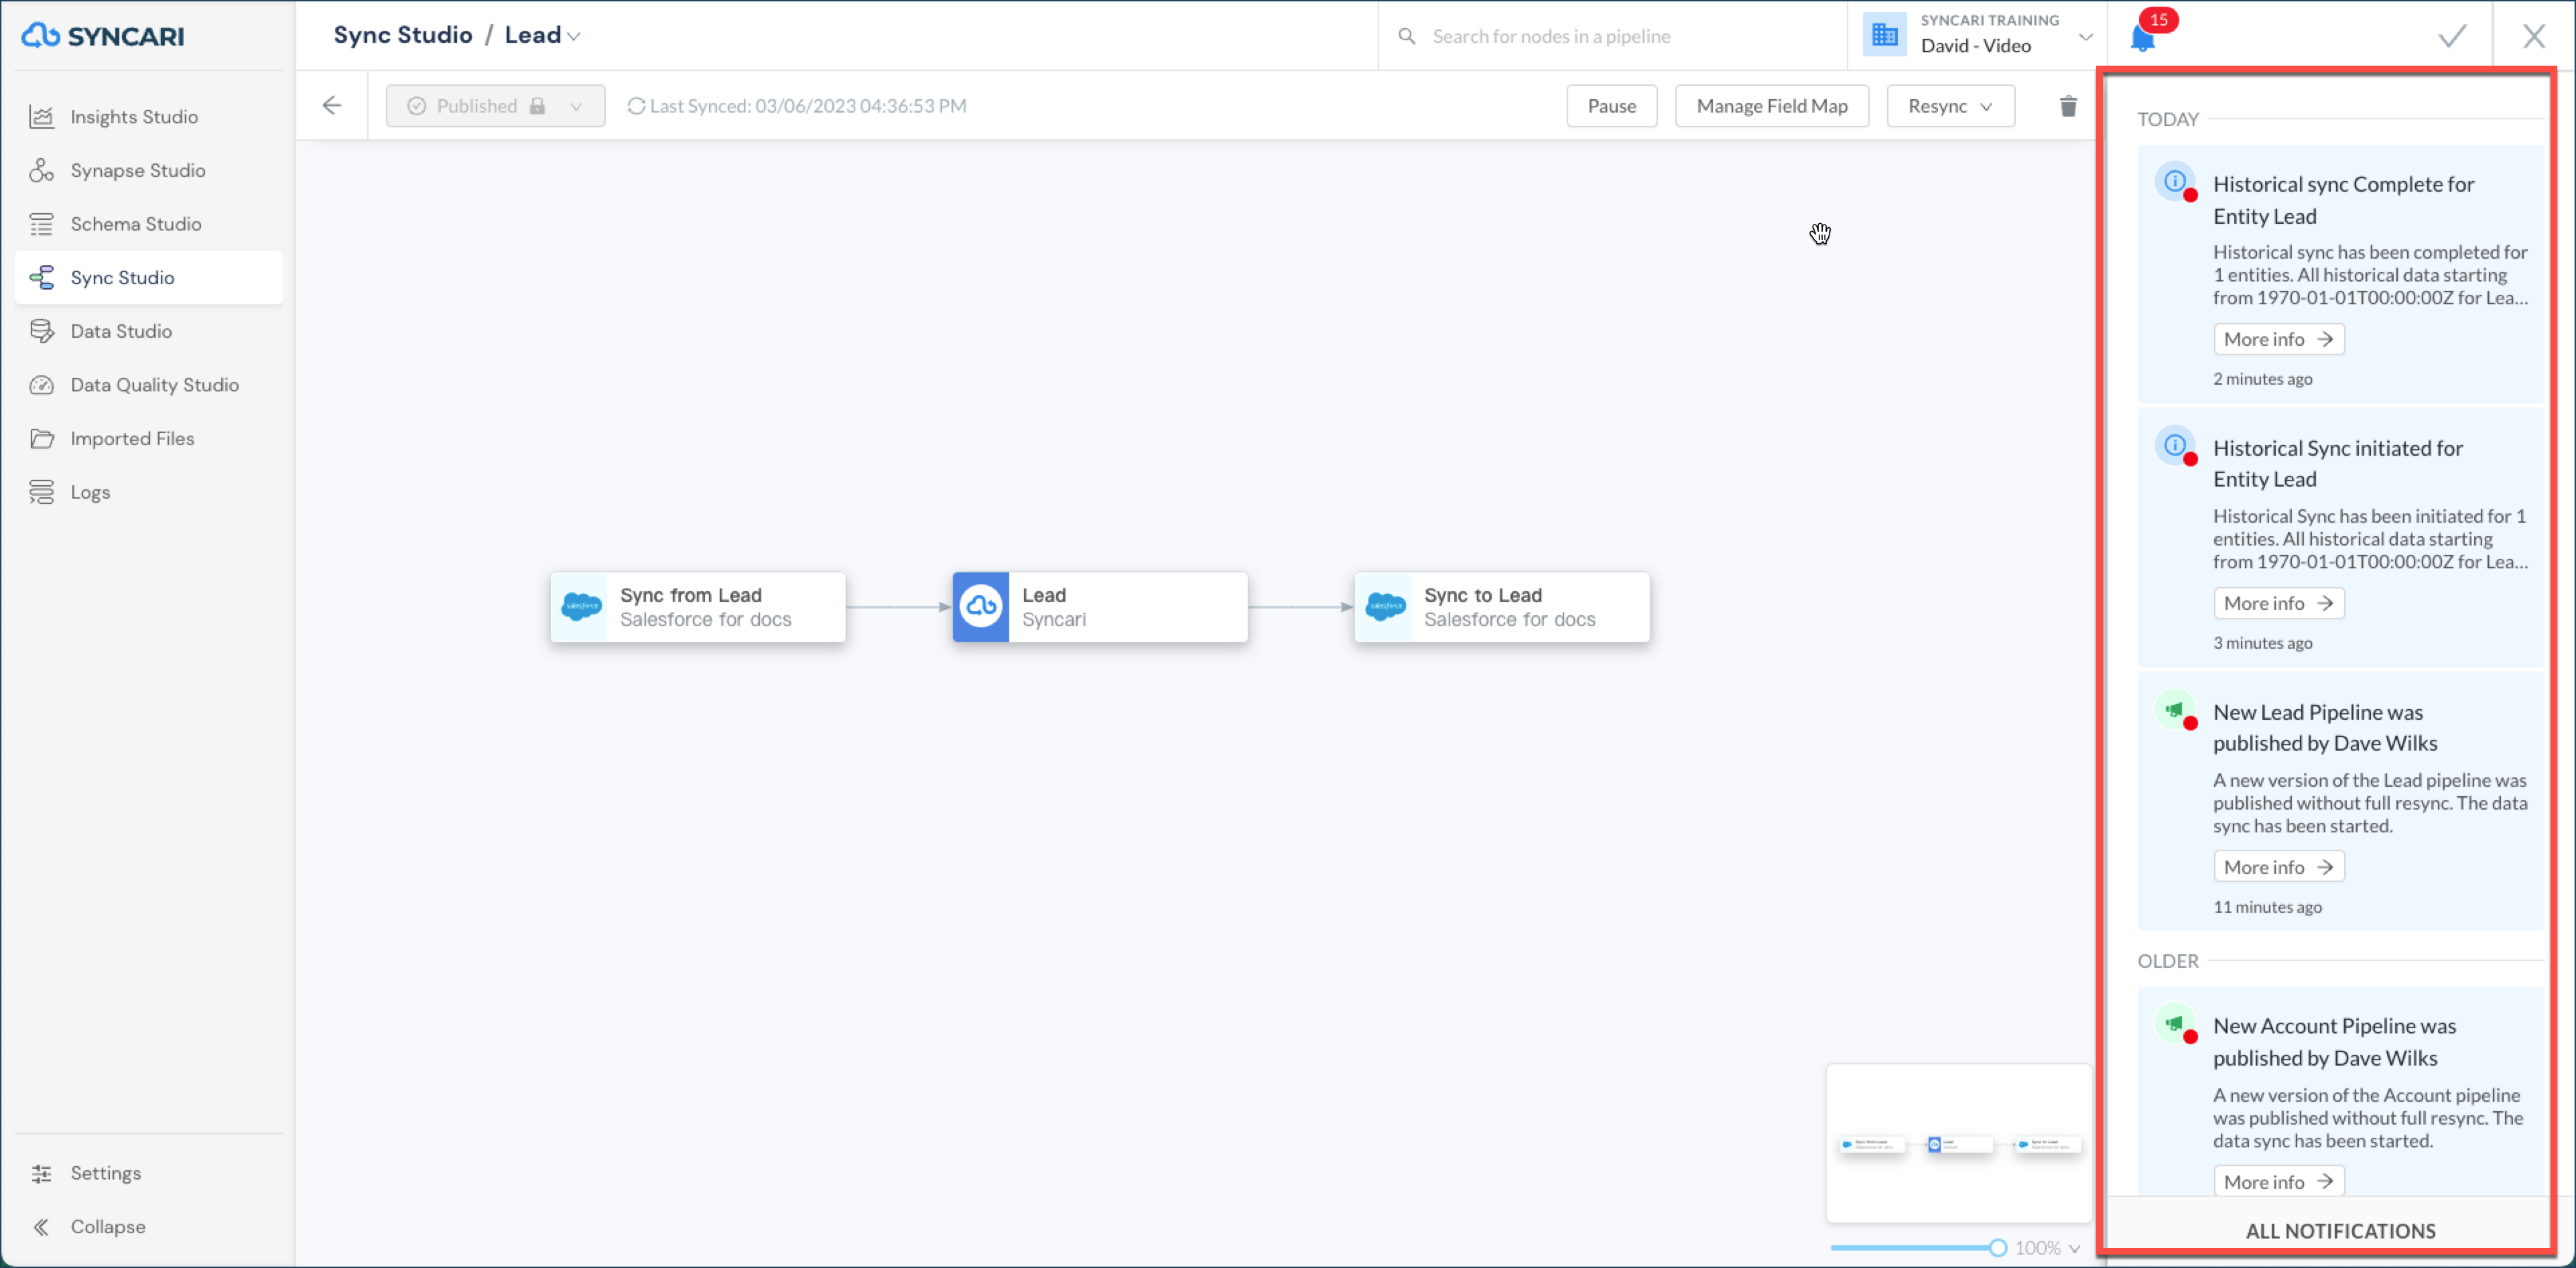
Task: Go back with the left arrow
Action: tap(332, 106)
